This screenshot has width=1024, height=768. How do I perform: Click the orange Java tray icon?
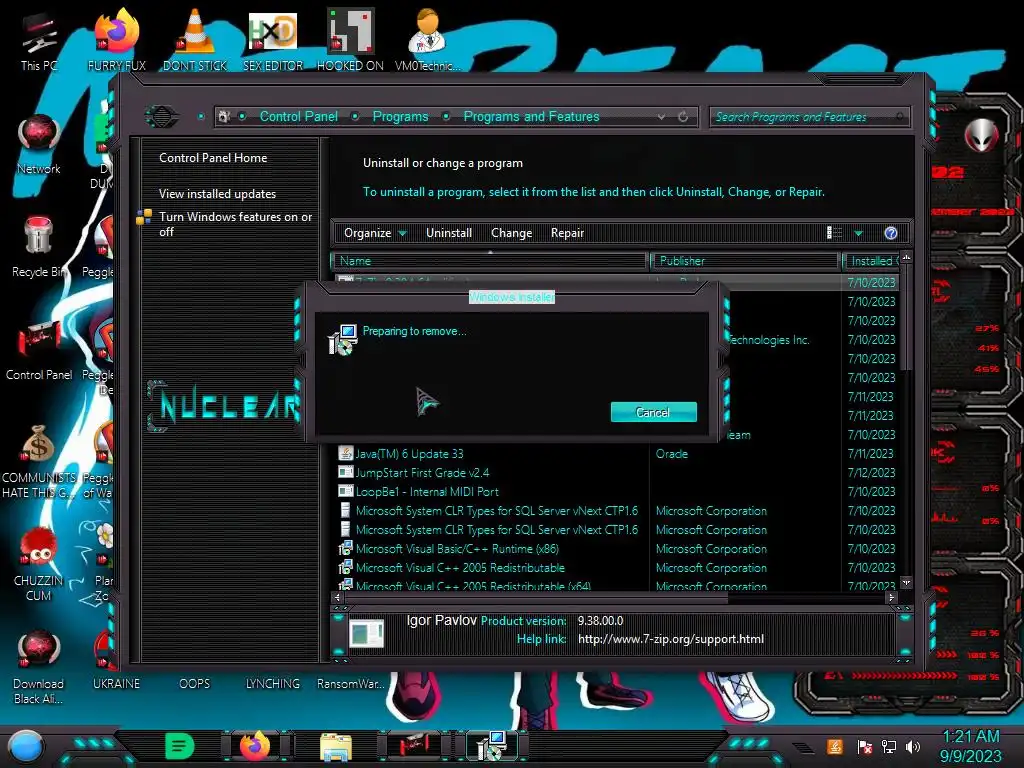coord(835,746)
